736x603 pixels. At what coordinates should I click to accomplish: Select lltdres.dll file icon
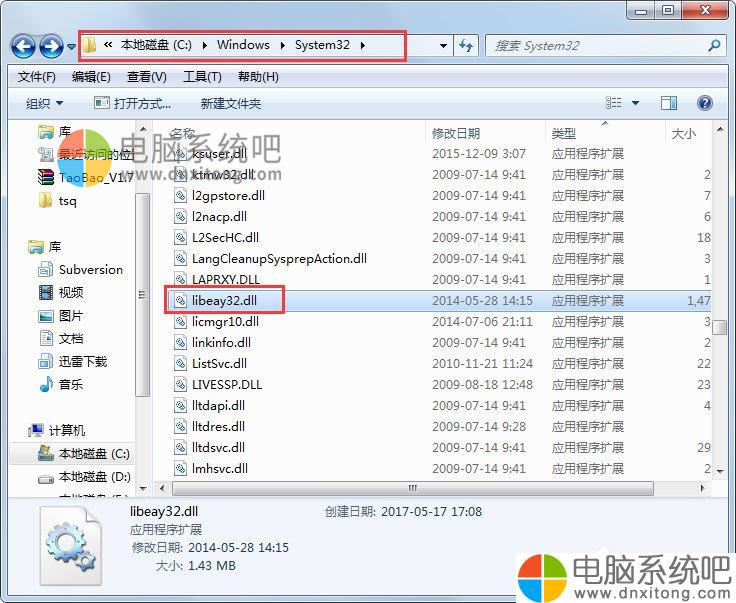180,427
